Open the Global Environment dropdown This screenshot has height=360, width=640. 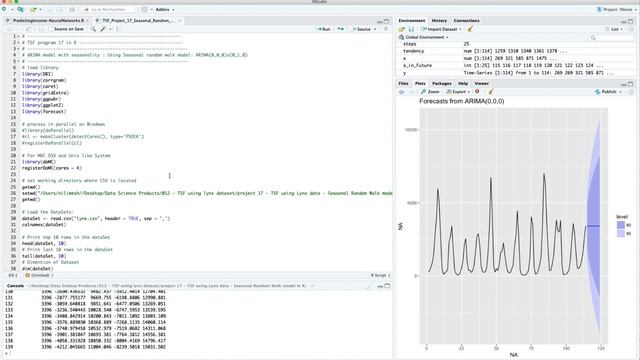click(x=424, y=37)
